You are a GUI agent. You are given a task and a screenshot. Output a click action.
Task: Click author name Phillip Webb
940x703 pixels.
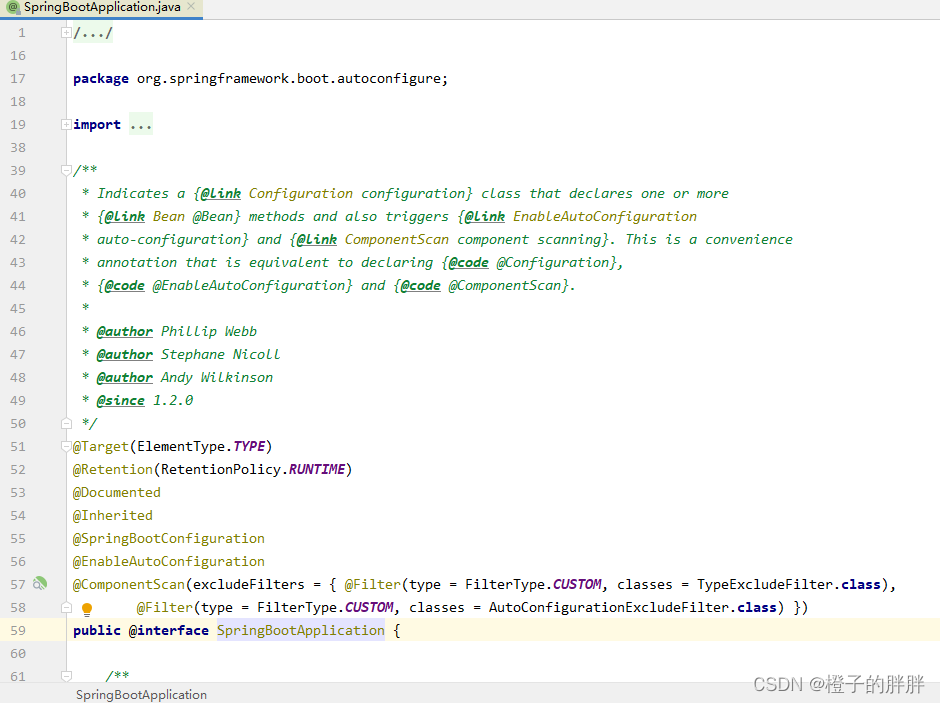[209, 331]
